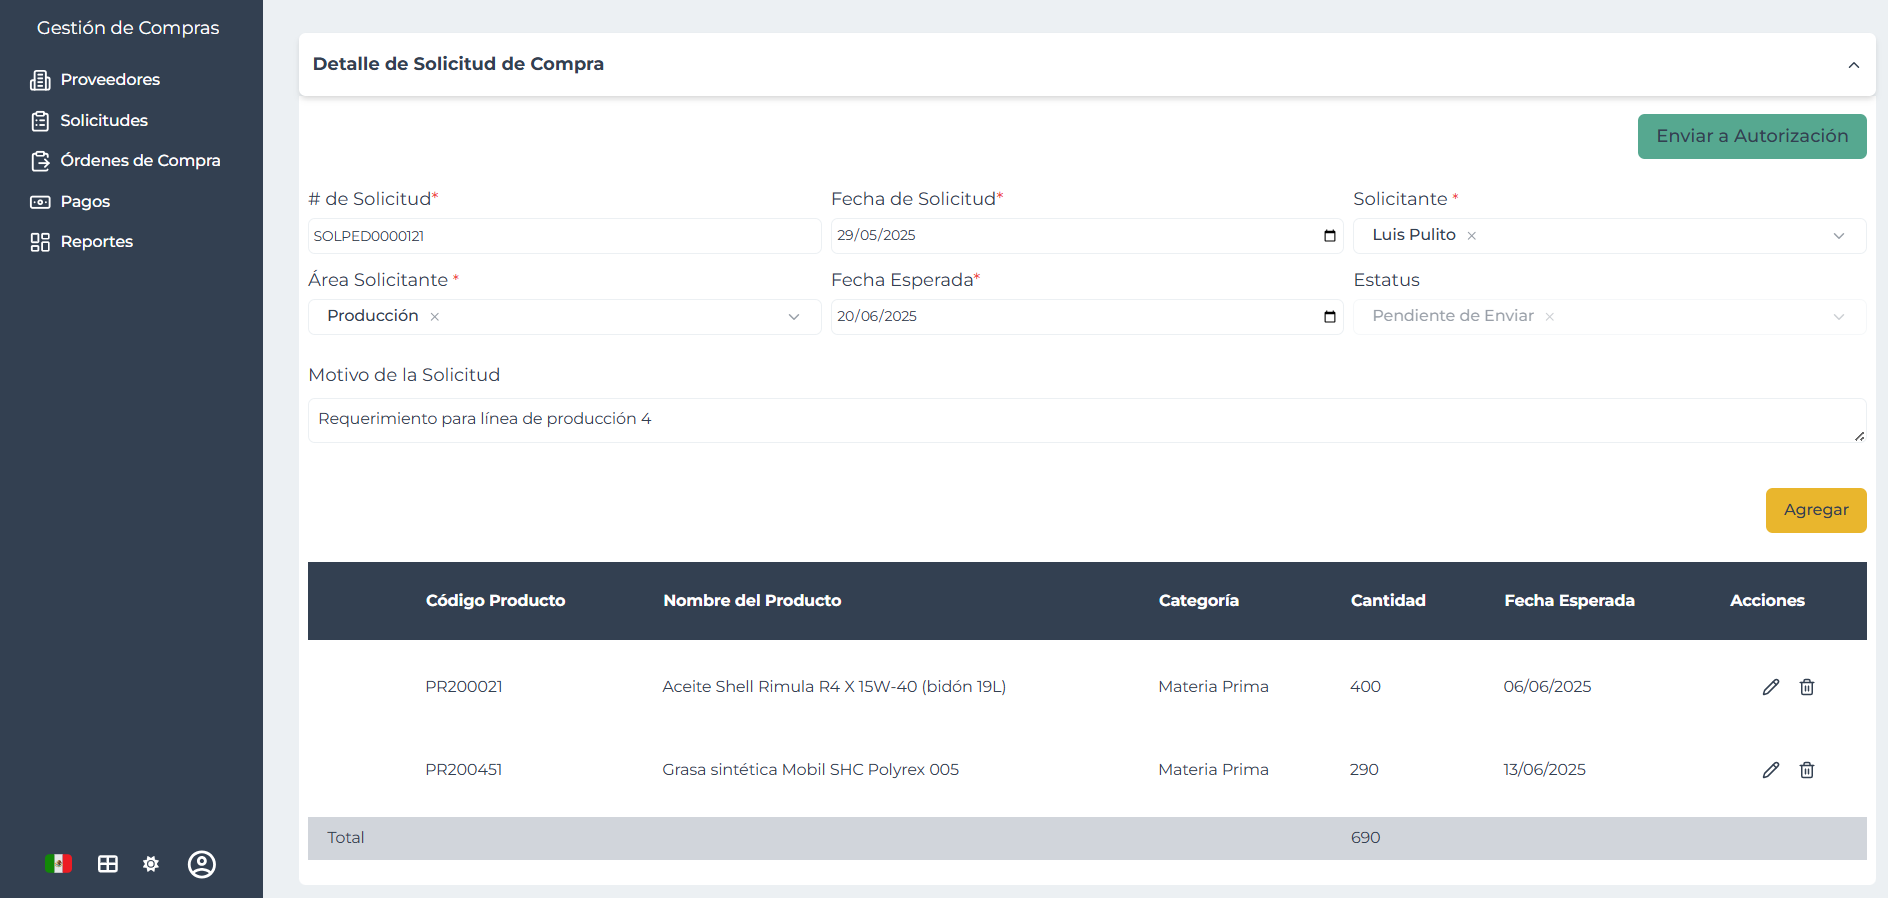Click trash icon for product PR200451
This screenshot has height=898, width=1888.
click(1807, 770)
